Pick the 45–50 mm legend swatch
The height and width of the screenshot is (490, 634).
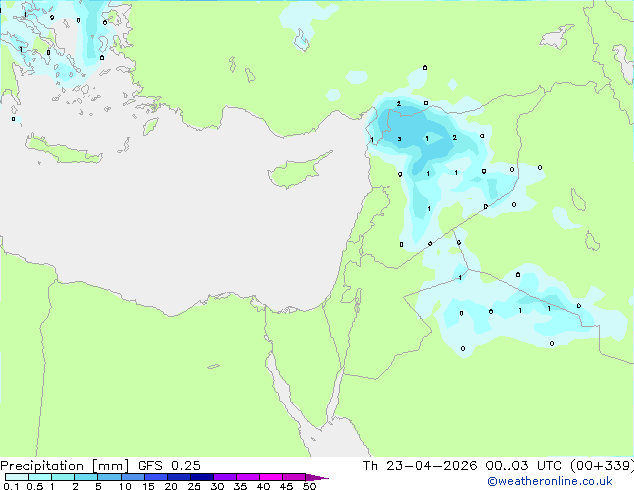[x=294, y=477]
